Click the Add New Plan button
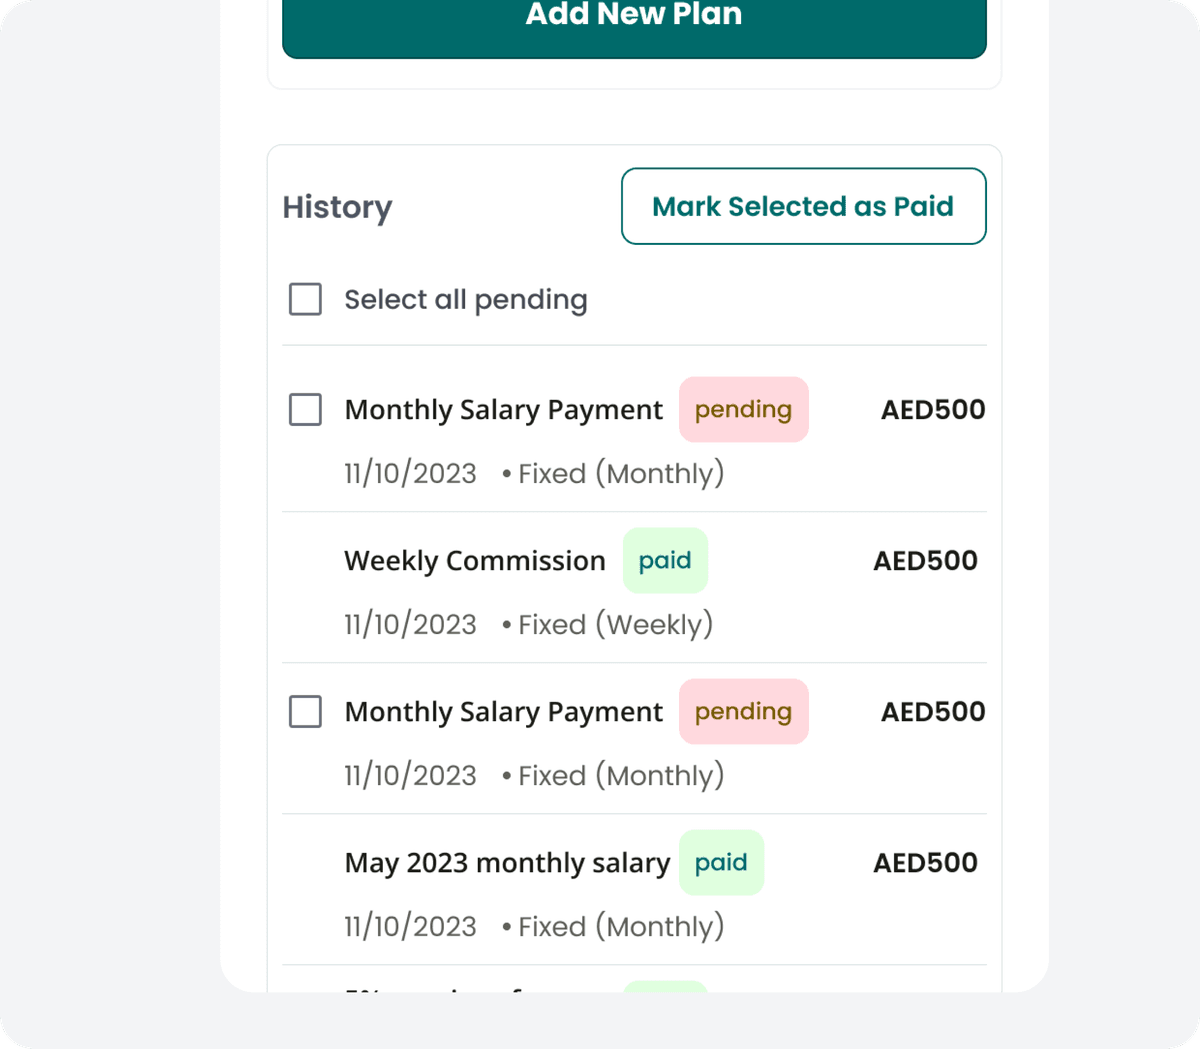The width and height of the screenshot is (1200, 1049). click(634, 15)
